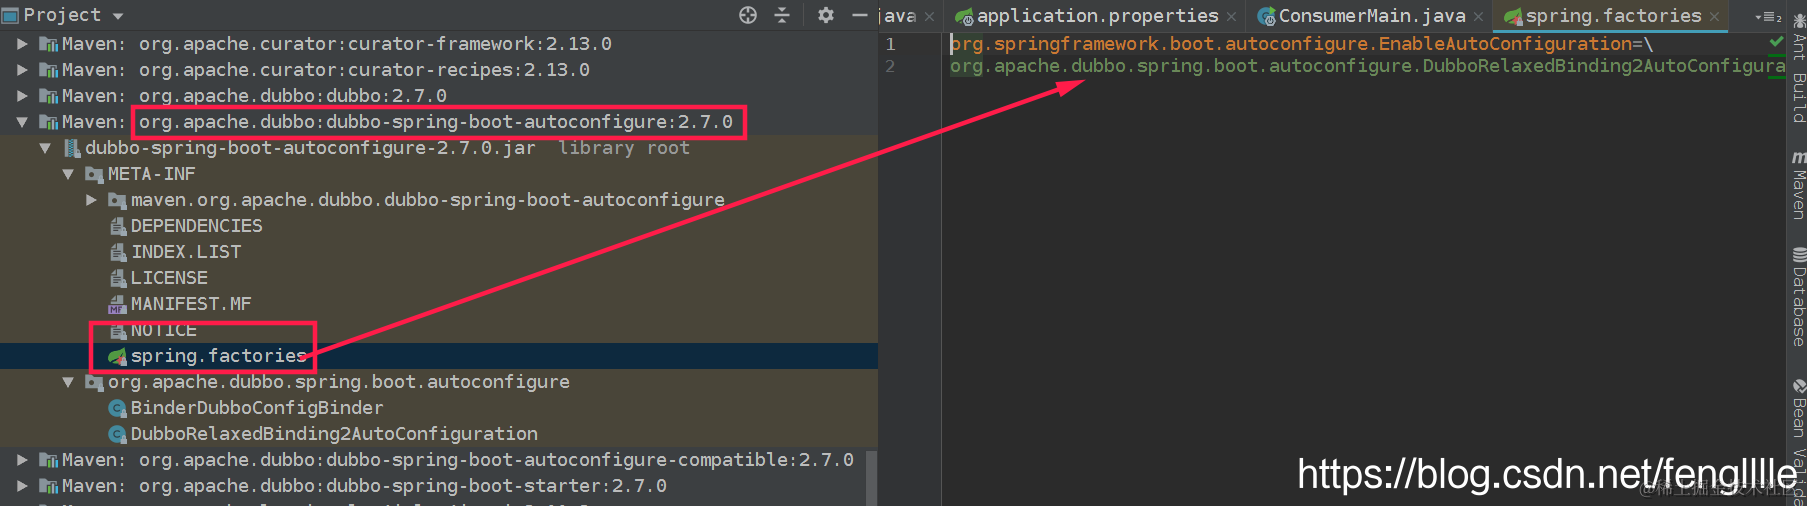Collapse dubbo-spring-boot-autoconfigure:2.7.0 Maven node
Screen dimensions: 1807x506
click(22, 122)
